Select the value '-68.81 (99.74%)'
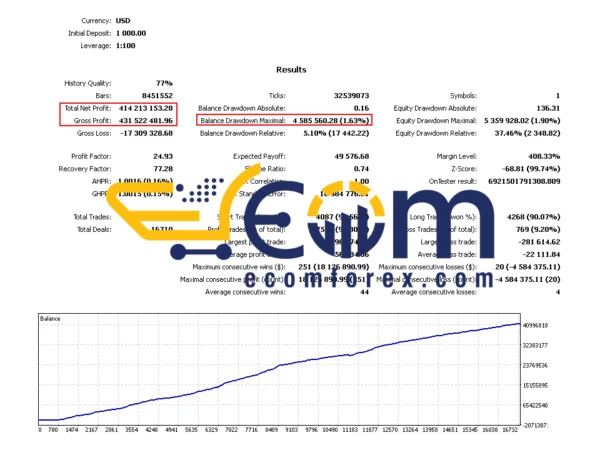This screenshot has width=600, height=450. tap(531, 169)
